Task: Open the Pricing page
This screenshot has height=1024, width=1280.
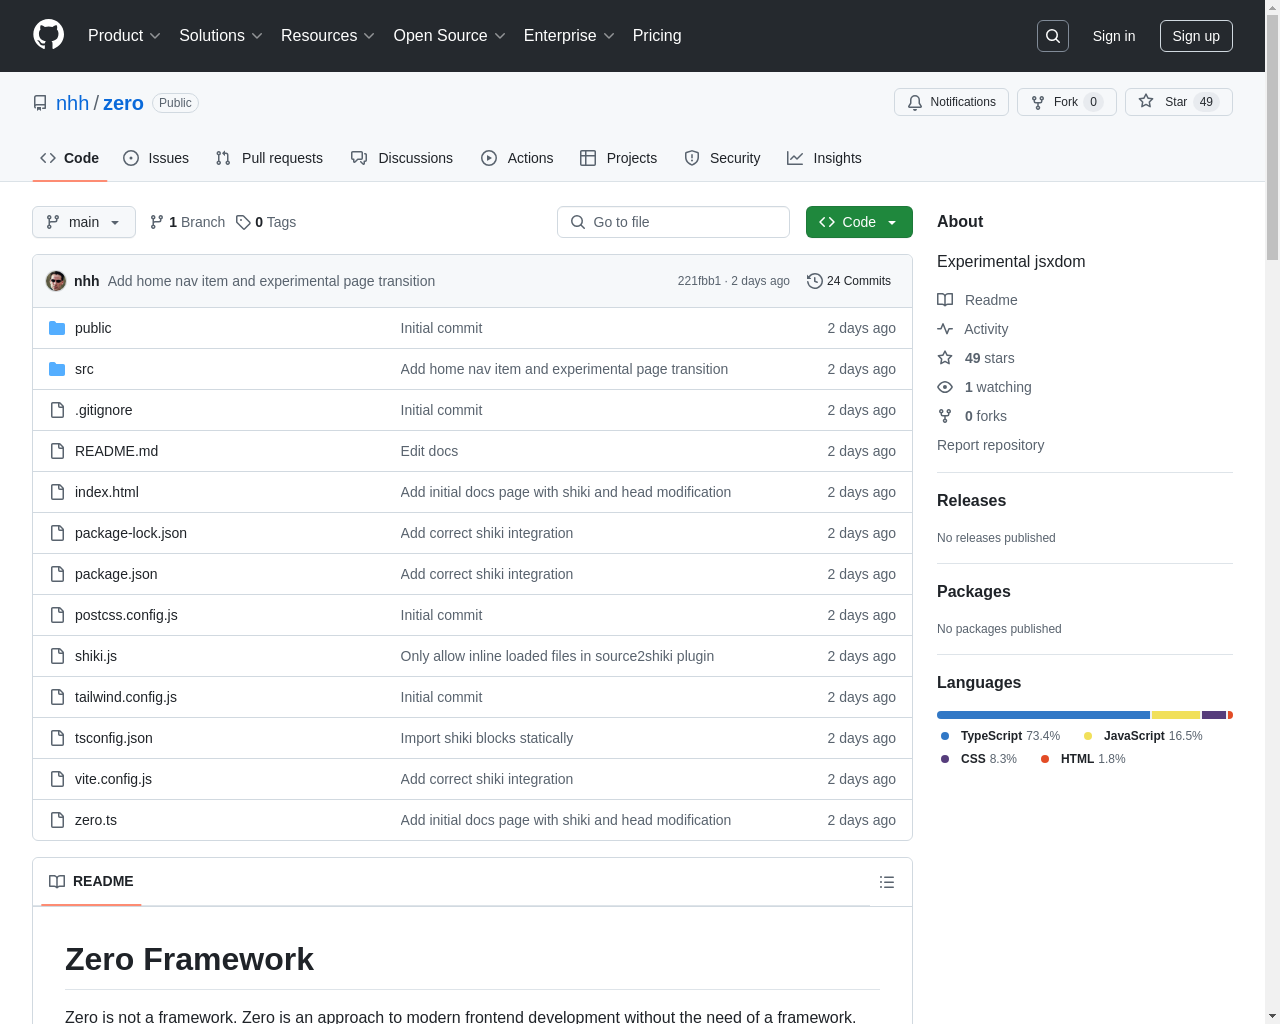Action: point(657,36)
